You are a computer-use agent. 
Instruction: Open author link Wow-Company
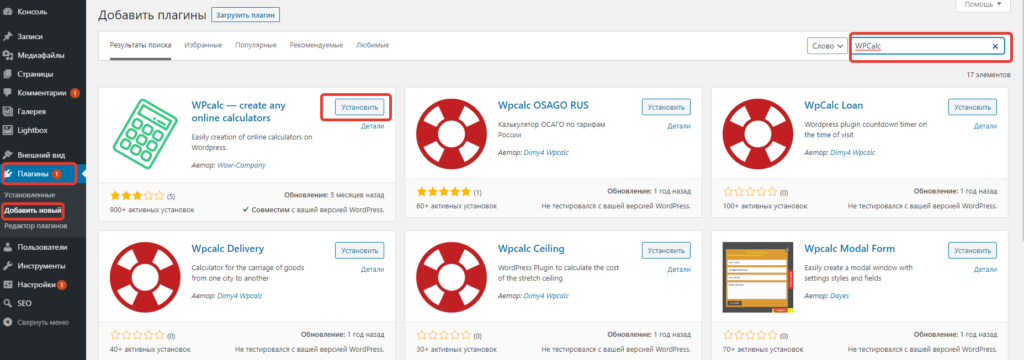[x=241, y=165]
